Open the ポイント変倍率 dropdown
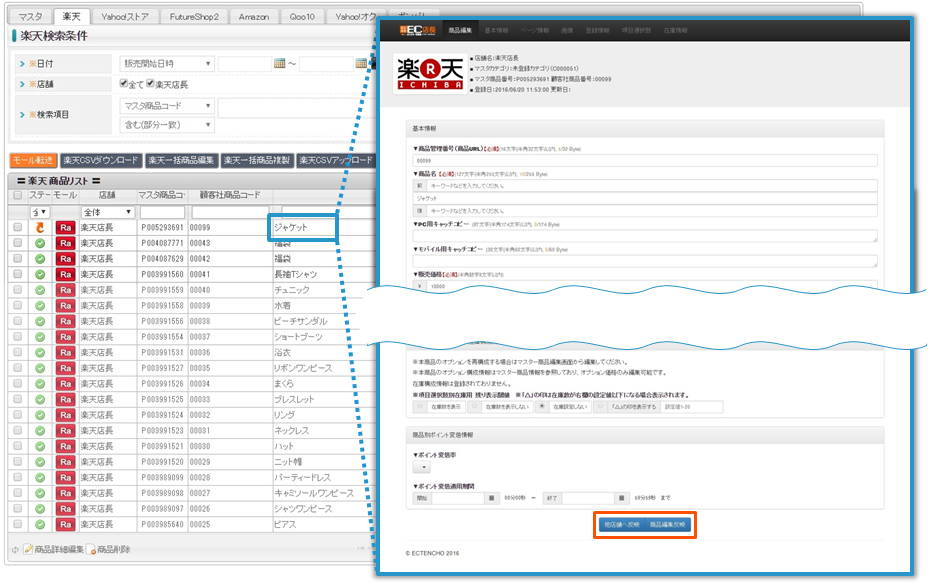940x585 pixels. 421,467
